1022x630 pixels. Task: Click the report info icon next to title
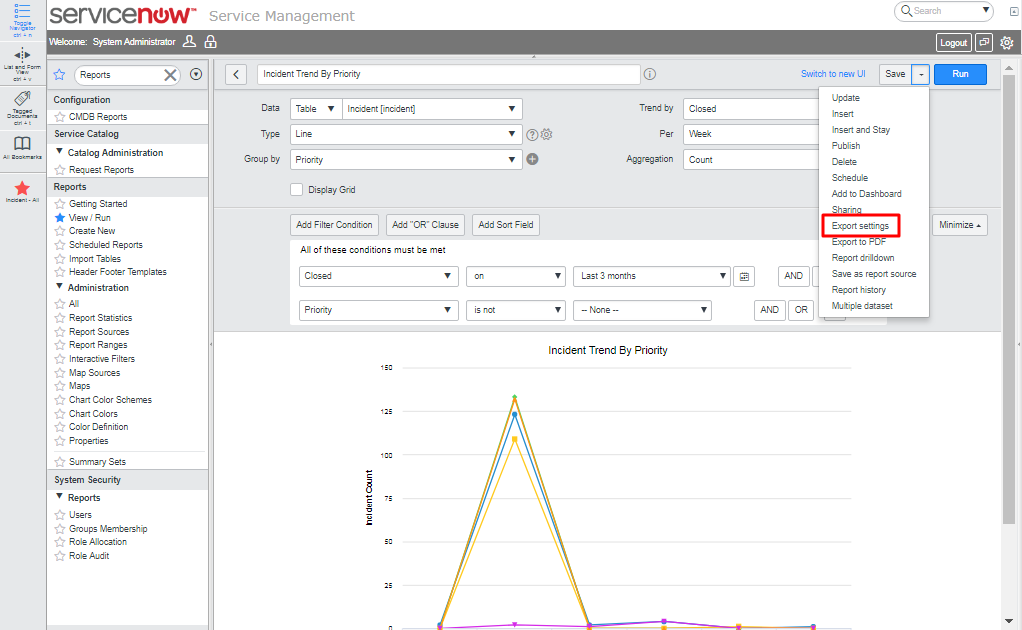pyautogui.click(x=650, y=74)
